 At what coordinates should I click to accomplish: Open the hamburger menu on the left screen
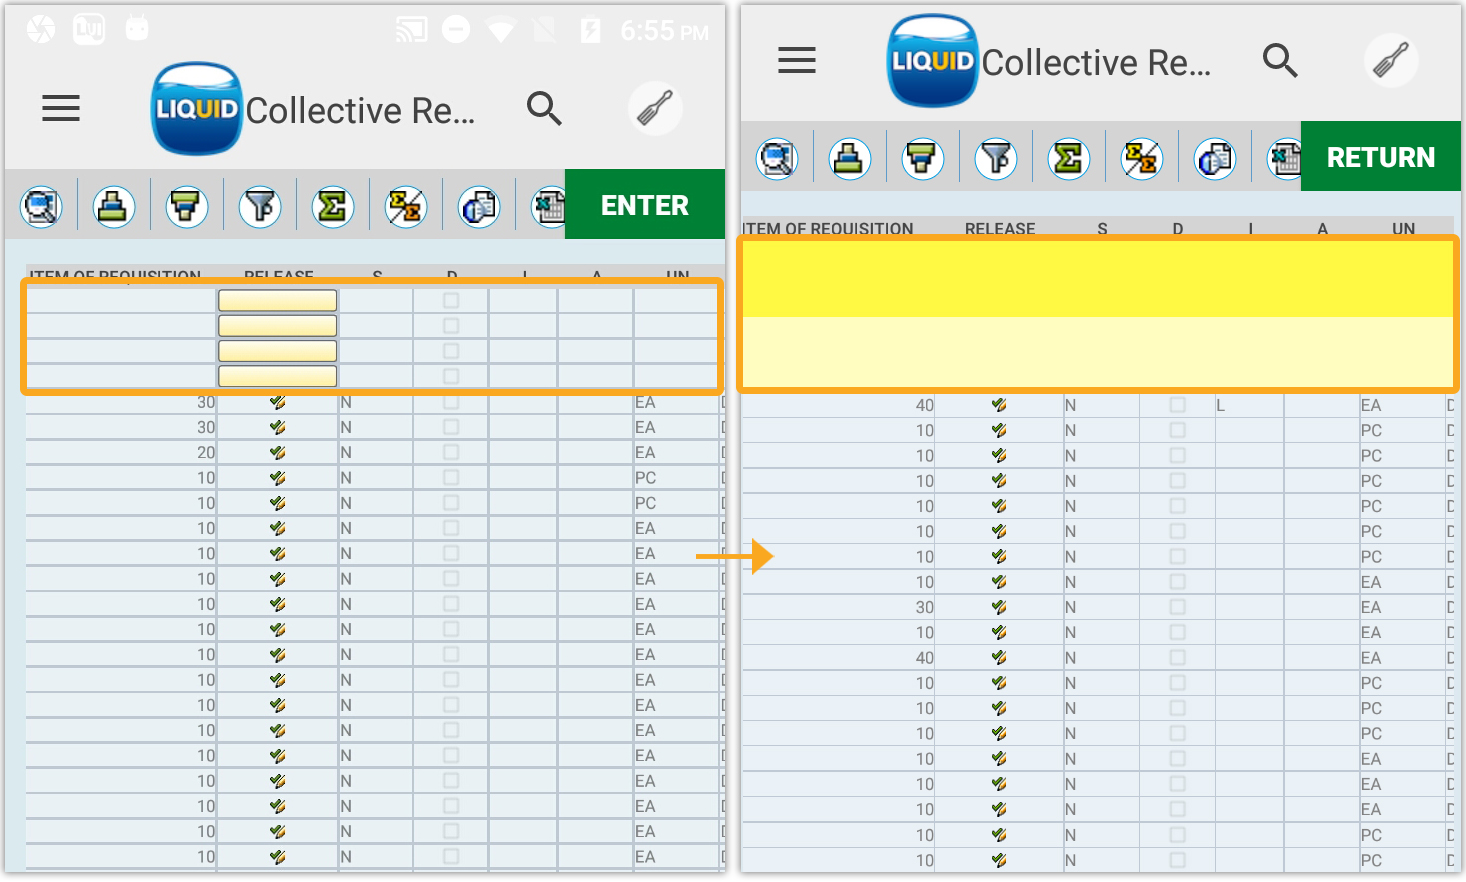[x=61, y=108]
